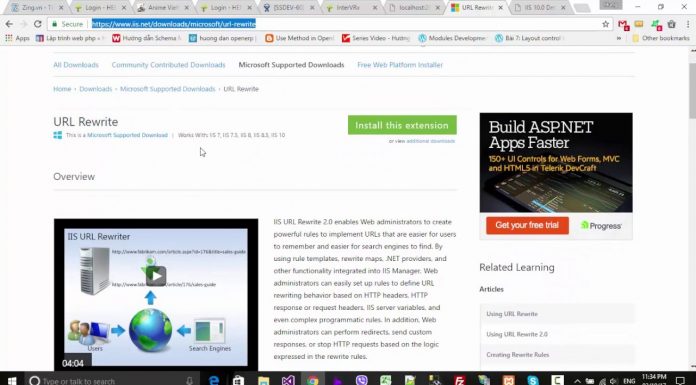Click the ENG language indicator
This screenshot has height=385, width=696.
[x=629, y=381]
